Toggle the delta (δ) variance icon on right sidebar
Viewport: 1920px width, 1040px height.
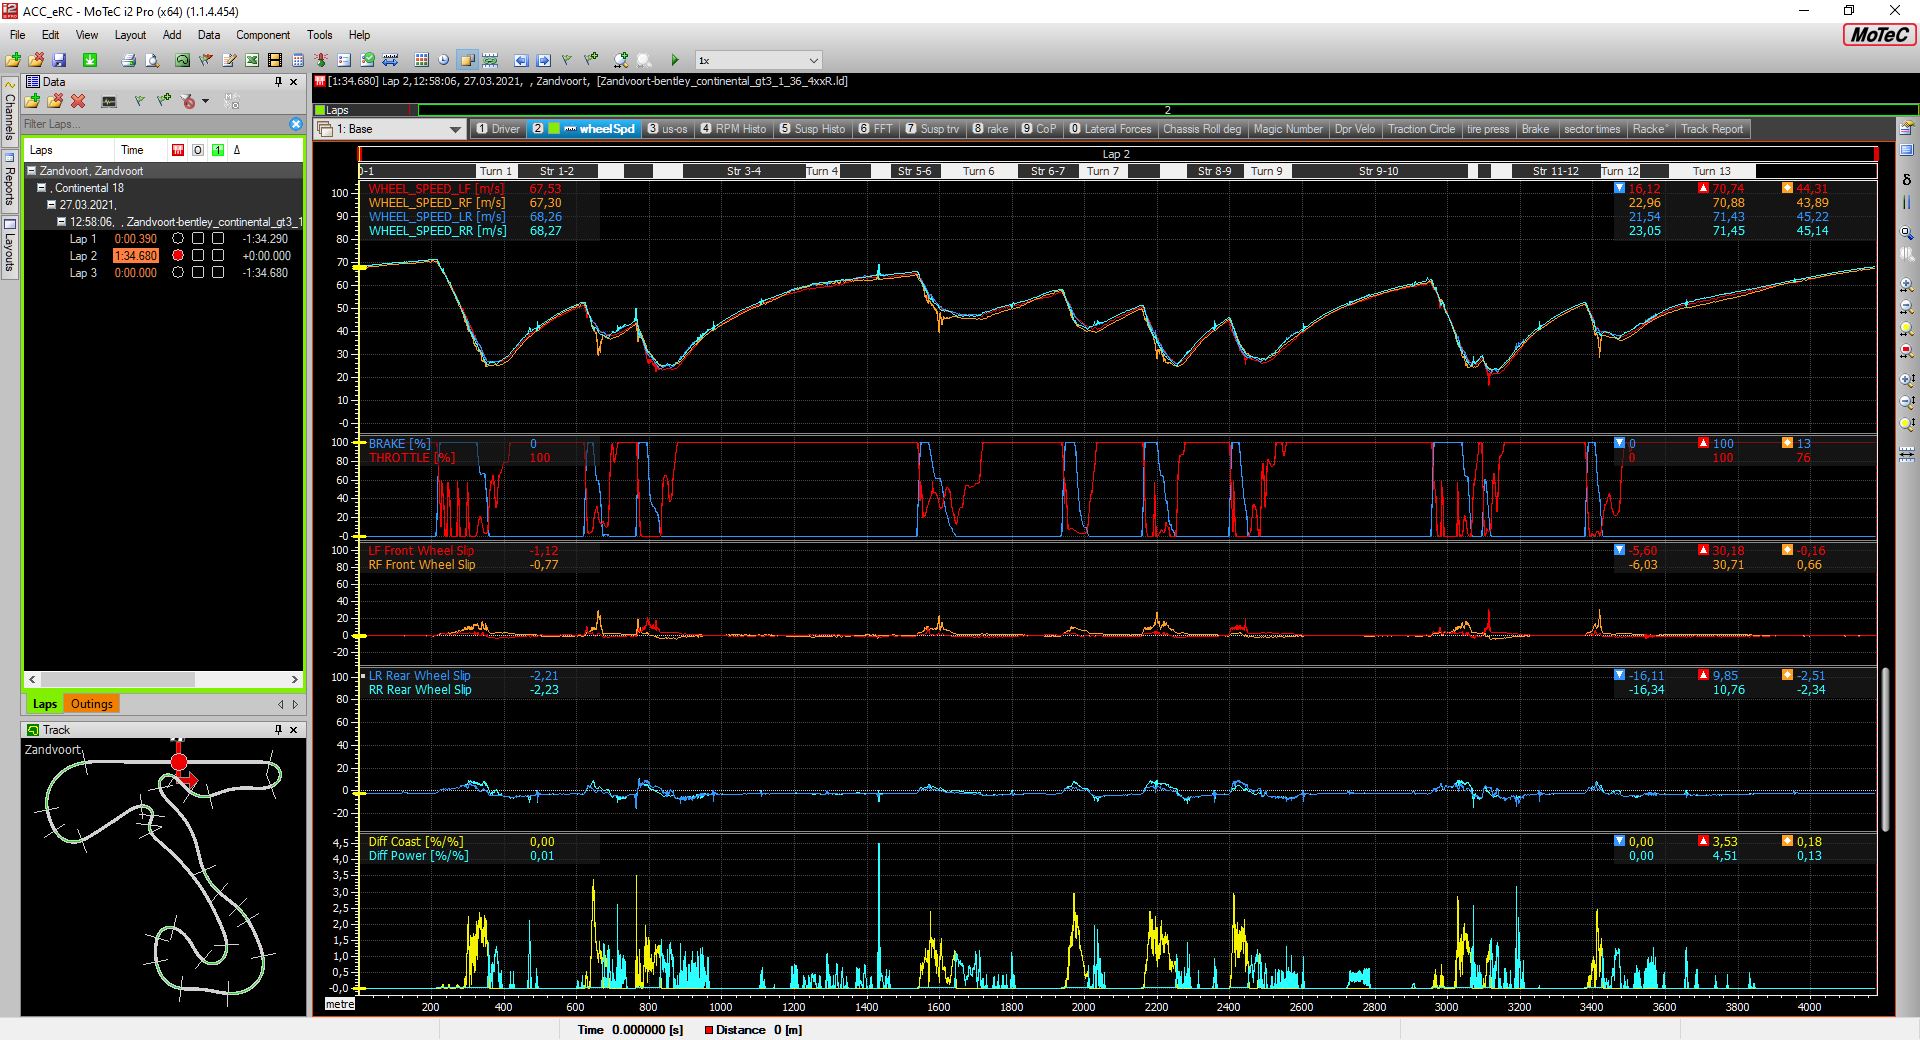pos(1907,180)
